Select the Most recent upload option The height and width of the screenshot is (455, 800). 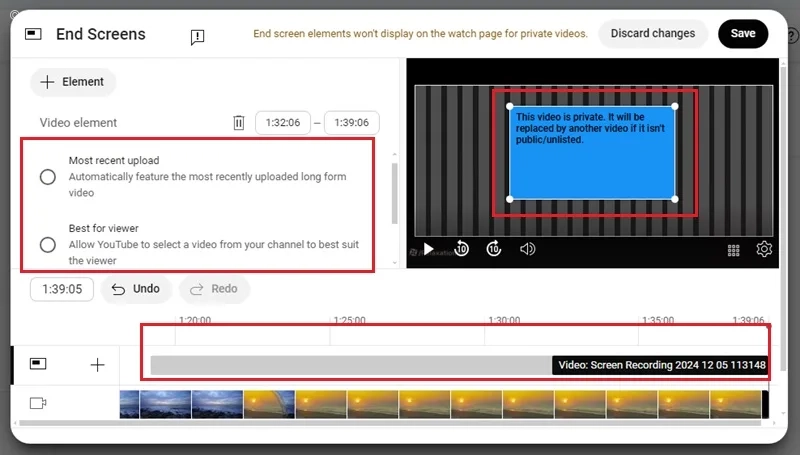48,176
